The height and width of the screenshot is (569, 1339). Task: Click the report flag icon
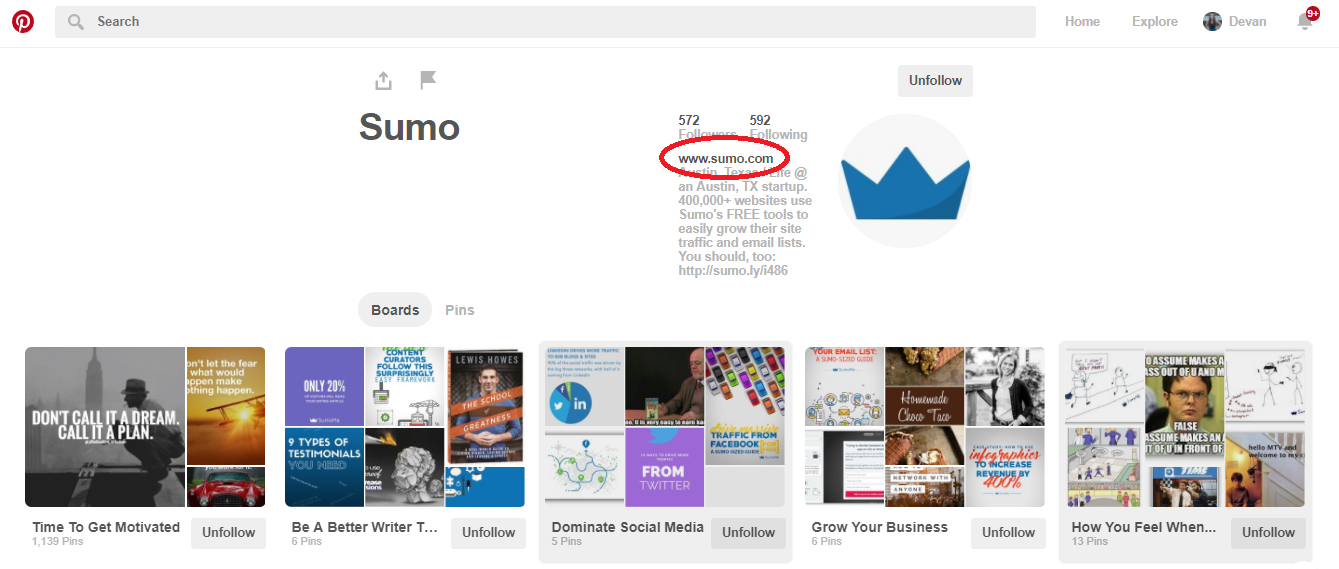pyautogui.click(x=428, y=80)
